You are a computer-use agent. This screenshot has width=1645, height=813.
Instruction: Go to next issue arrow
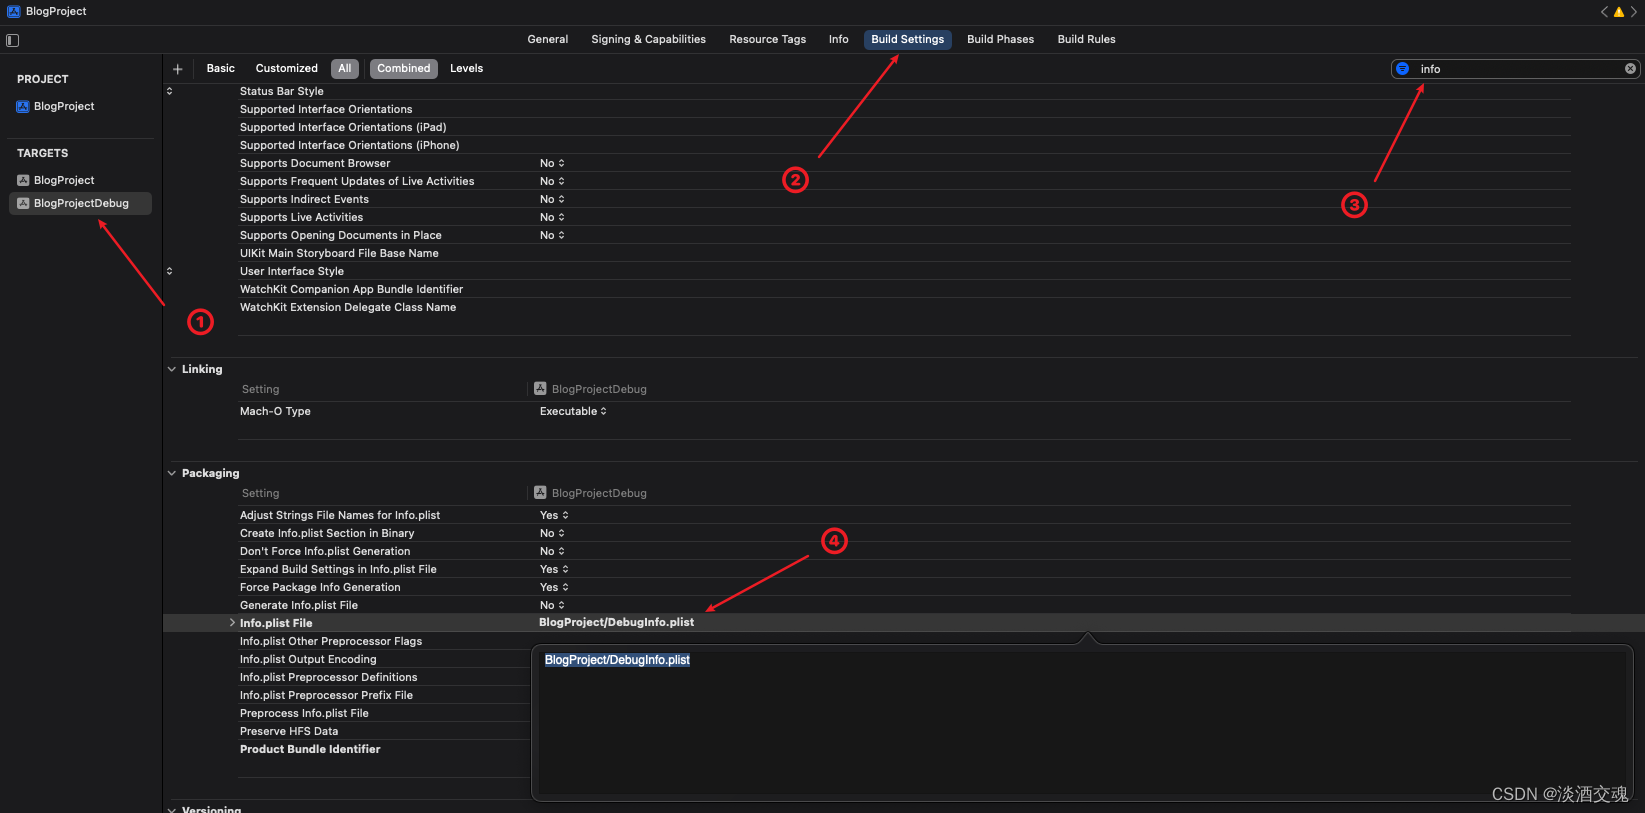(x=1634, y=12)
